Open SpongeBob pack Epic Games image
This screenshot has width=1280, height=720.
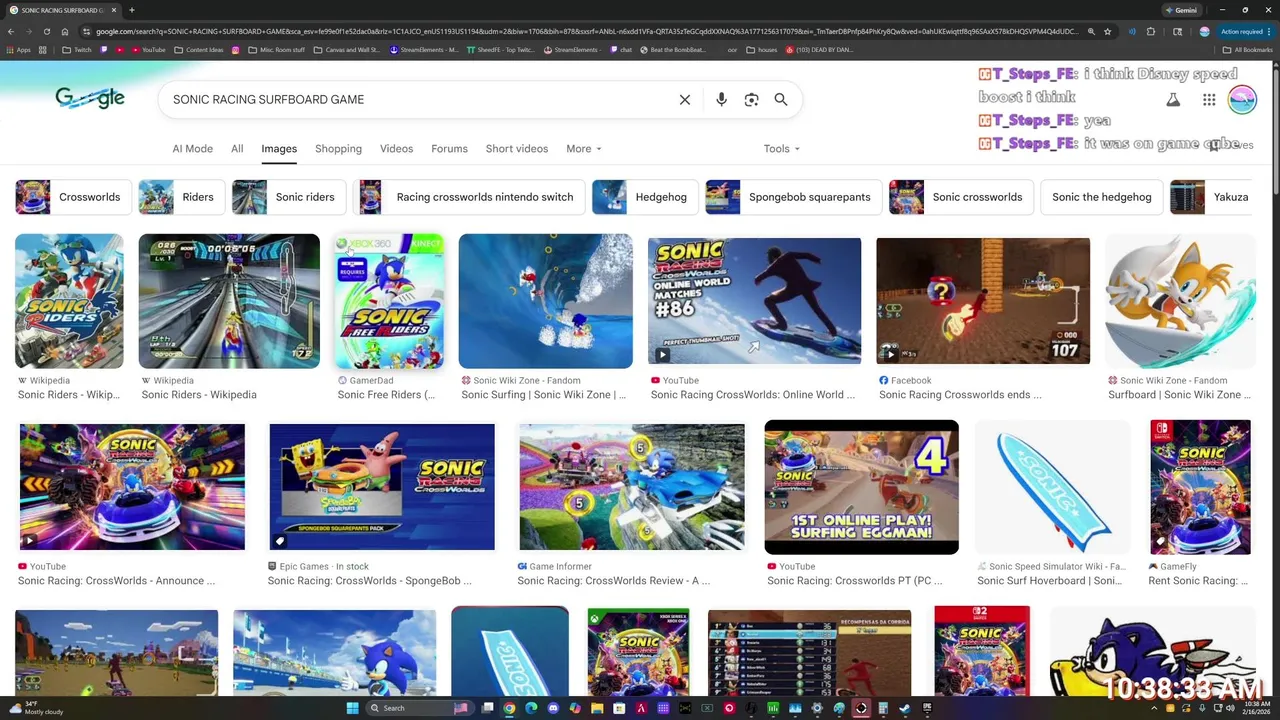pyautogui.click(x=382, y=487)
